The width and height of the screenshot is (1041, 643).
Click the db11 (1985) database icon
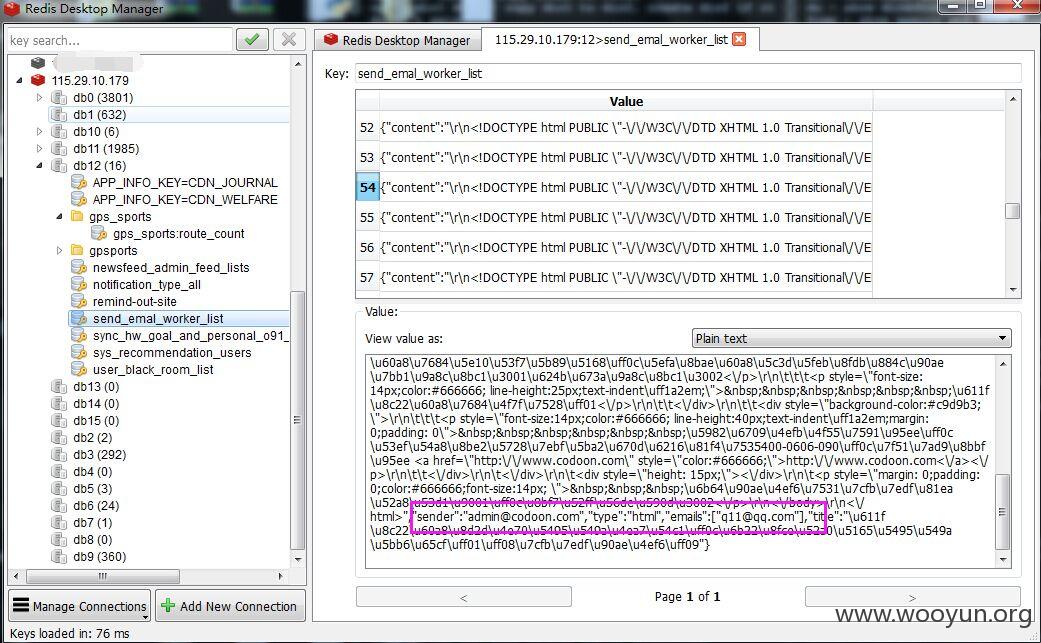point(59,149)
